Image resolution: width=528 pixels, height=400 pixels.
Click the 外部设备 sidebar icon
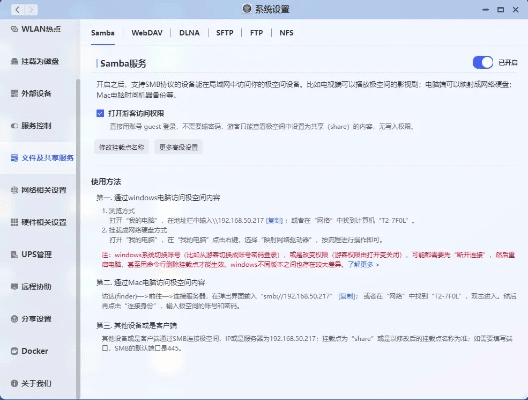tap(14, 93)
